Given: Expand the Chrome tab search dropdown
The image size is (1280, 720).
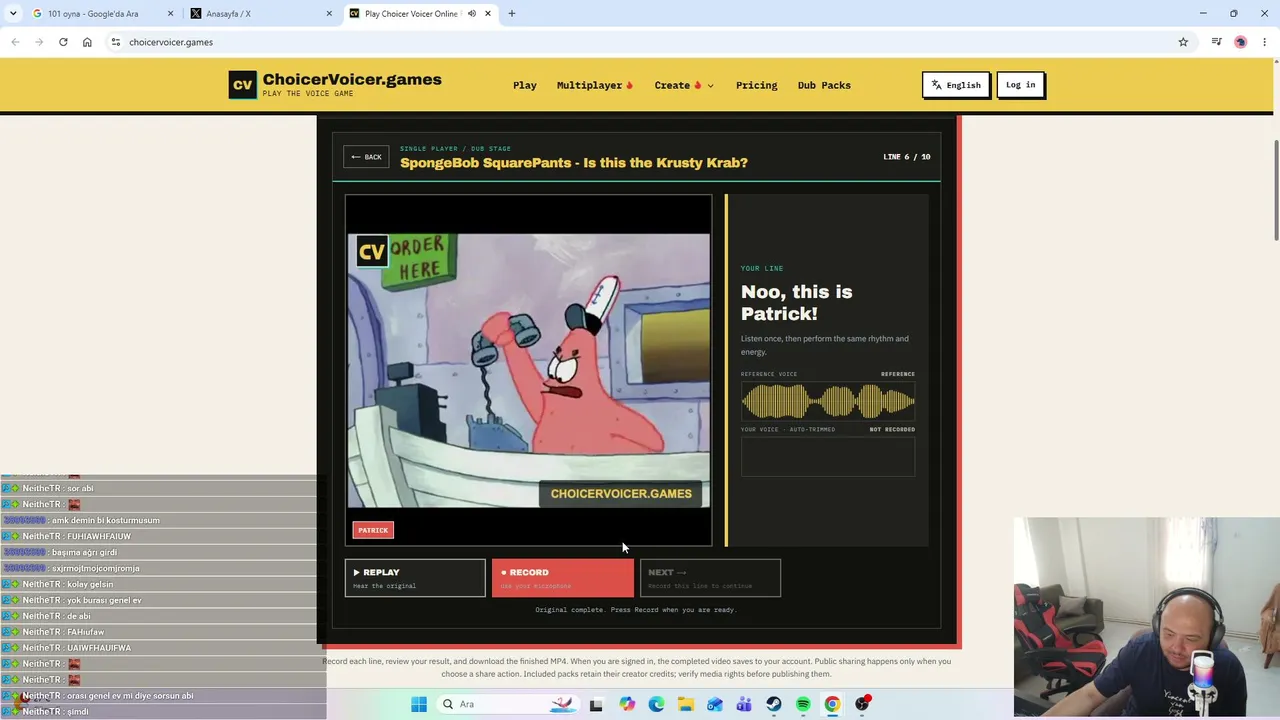Looking at the screenshot, I should 13,14.
